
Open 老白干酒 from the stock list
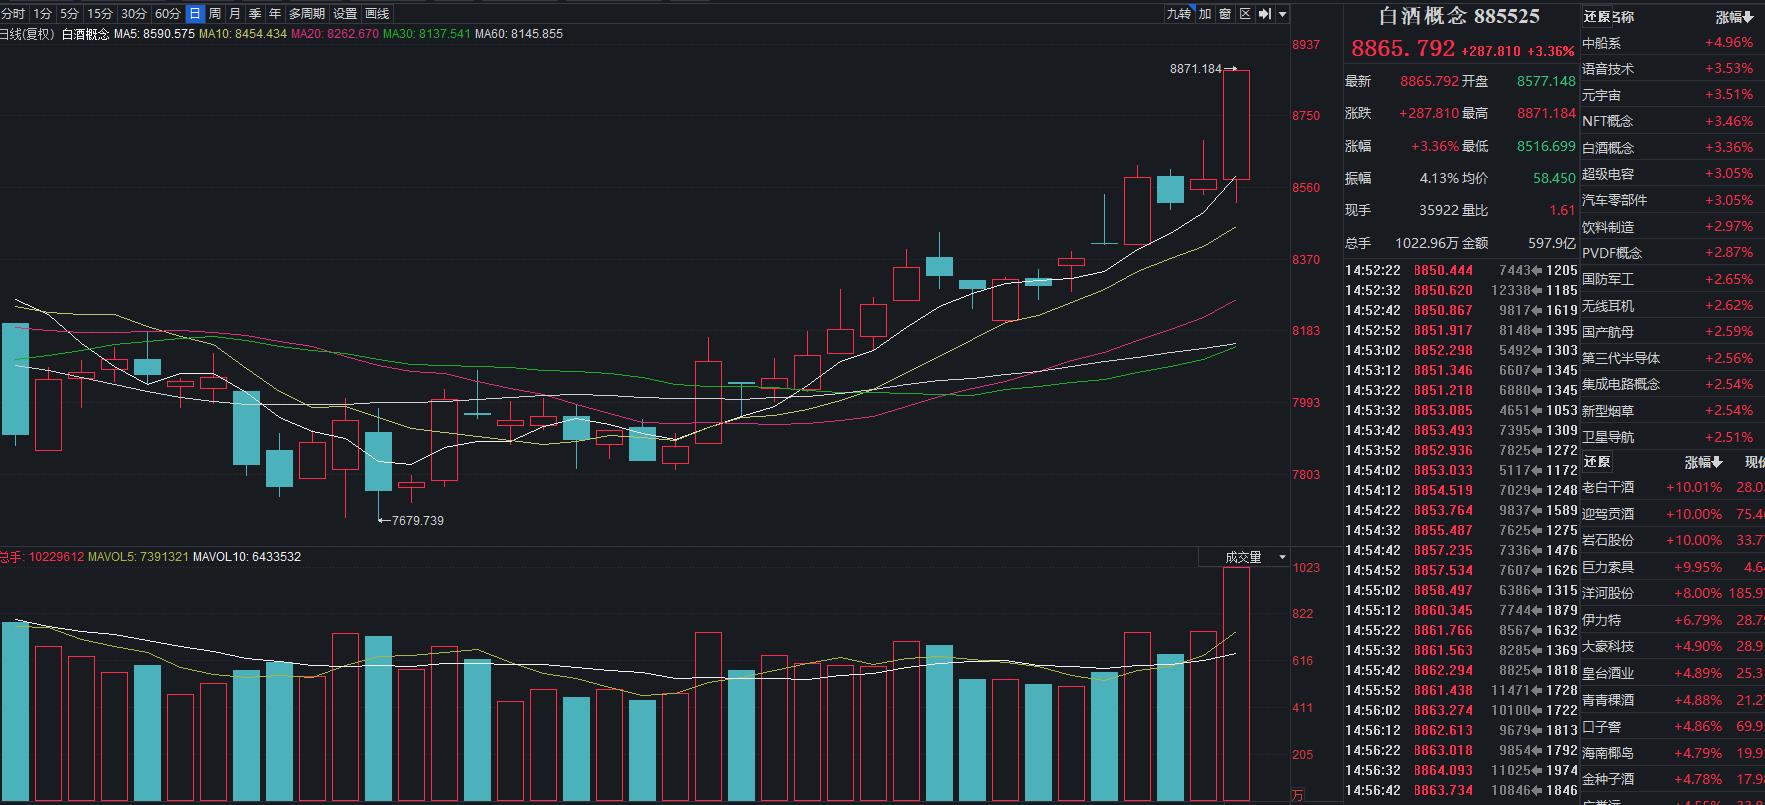point(1608,487)
